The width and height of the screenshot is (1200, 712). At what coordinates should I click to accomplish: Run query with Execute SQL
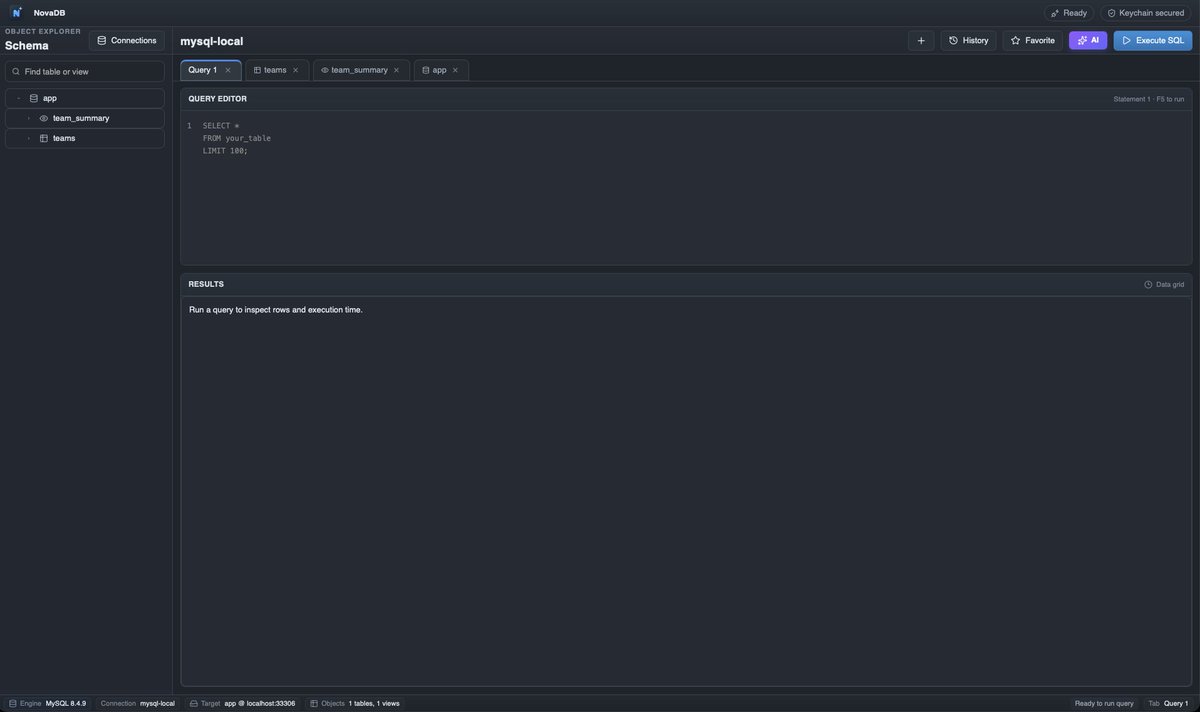click(1153, 40)
